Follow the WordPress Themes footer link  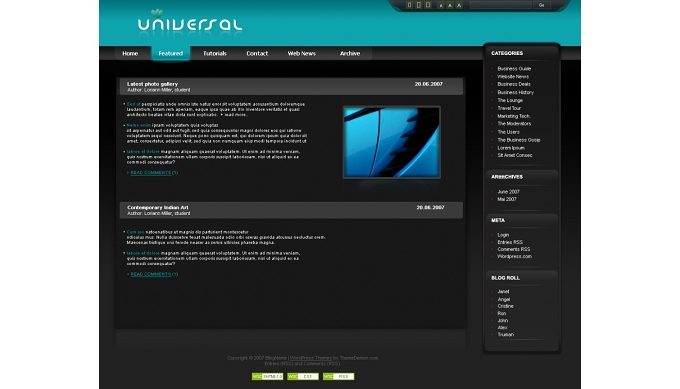point(311,358)
